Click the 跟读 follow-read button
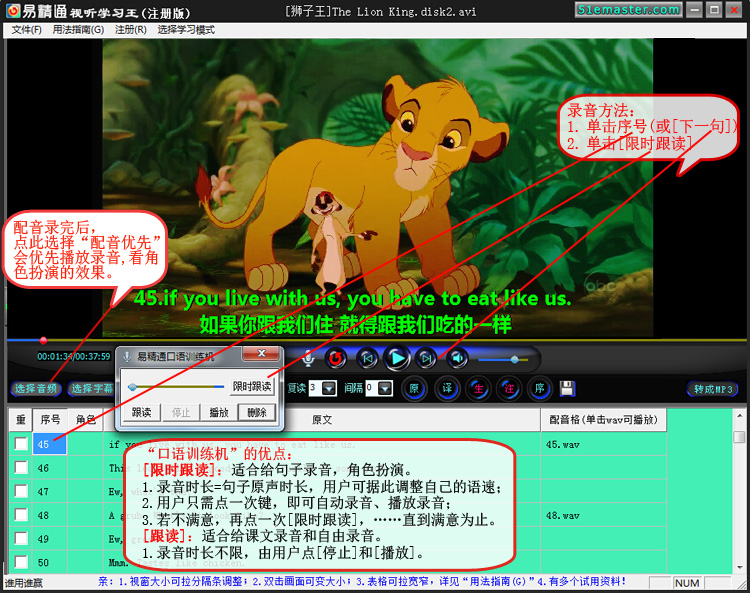The image size is (750, 593). 141,412
